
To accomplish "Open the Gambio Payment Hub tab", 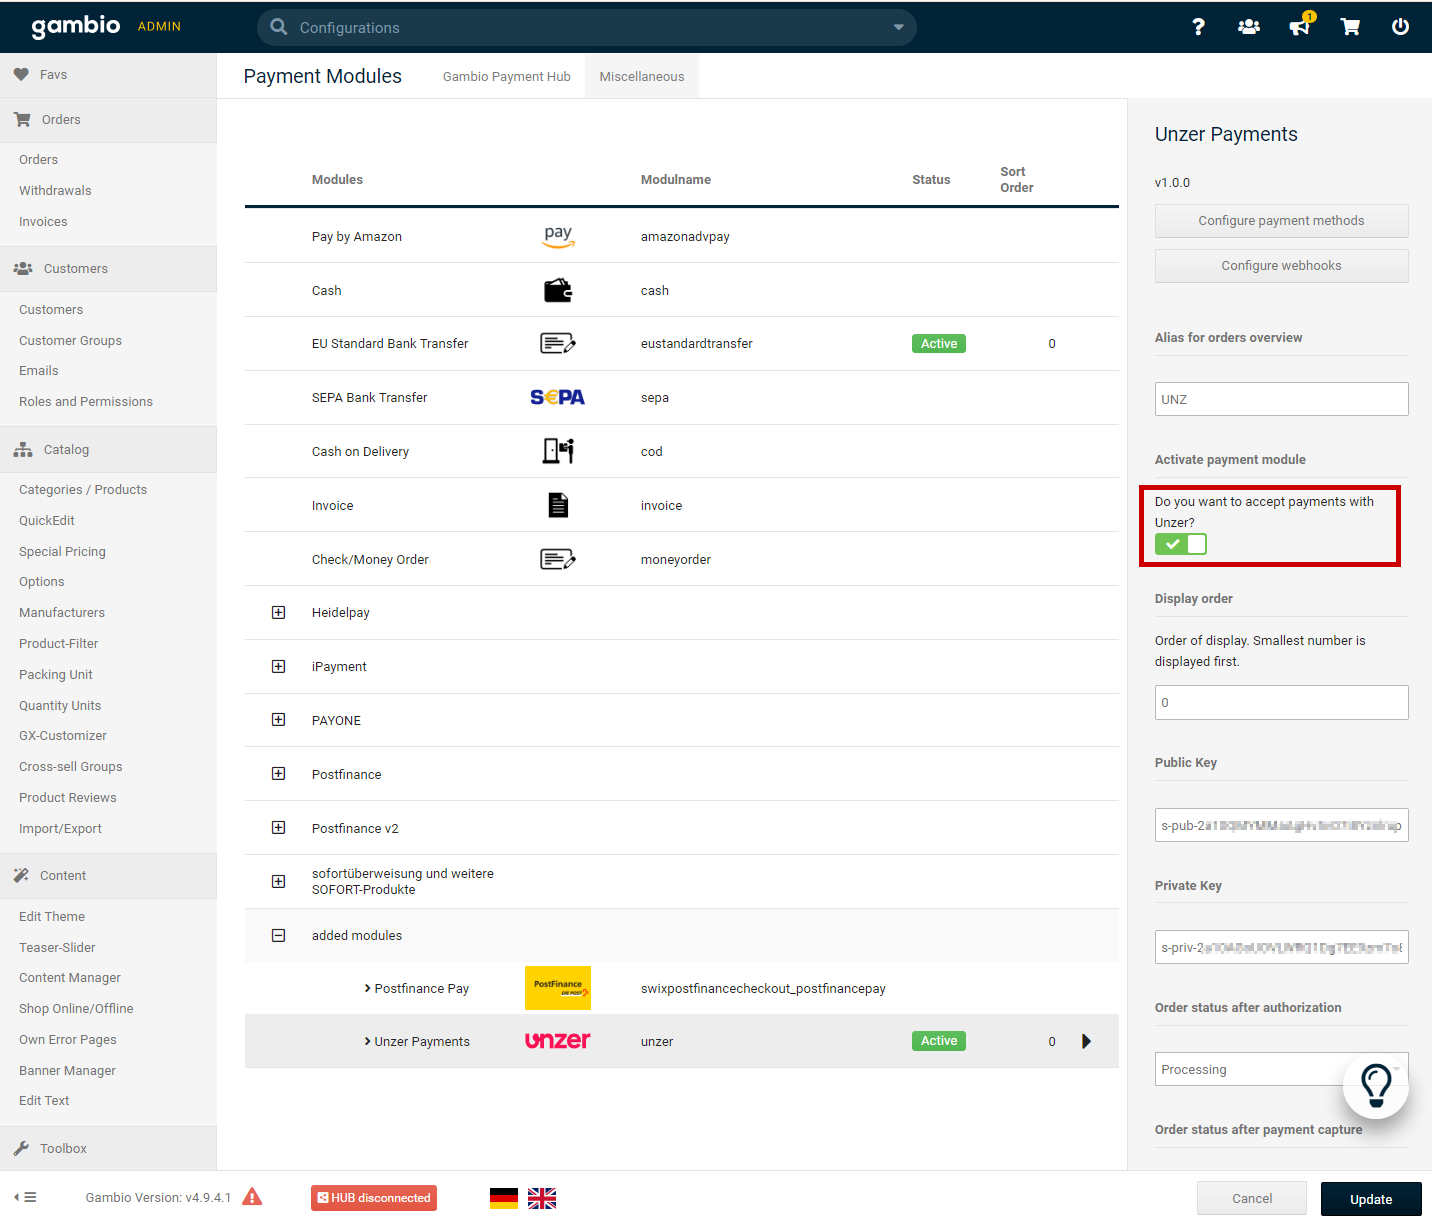I will click(x=507, y=76).
